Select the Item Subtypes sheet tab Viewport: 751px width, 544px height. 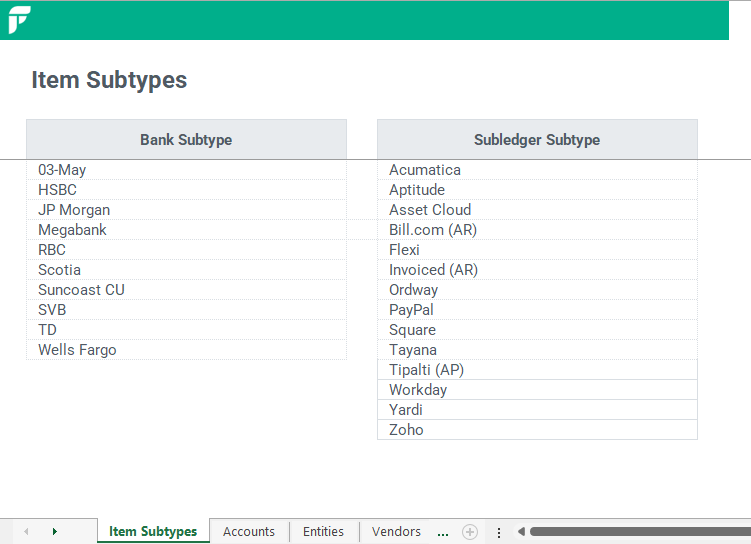153,532
